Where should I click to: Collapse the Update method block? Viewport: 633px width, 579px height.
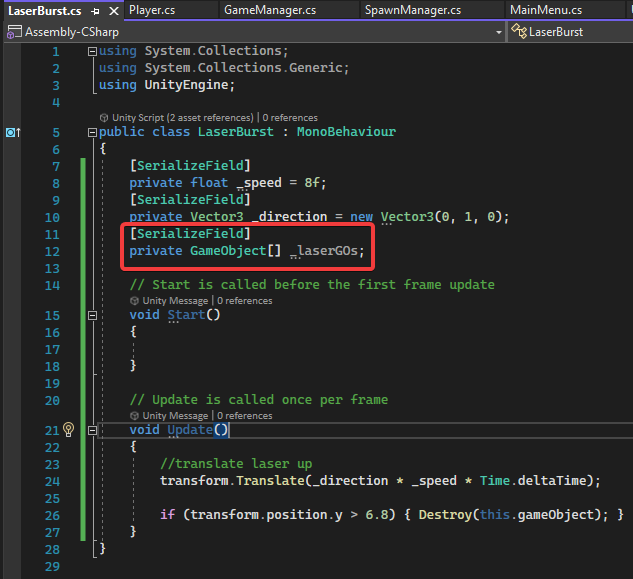(x=92, y=430)
